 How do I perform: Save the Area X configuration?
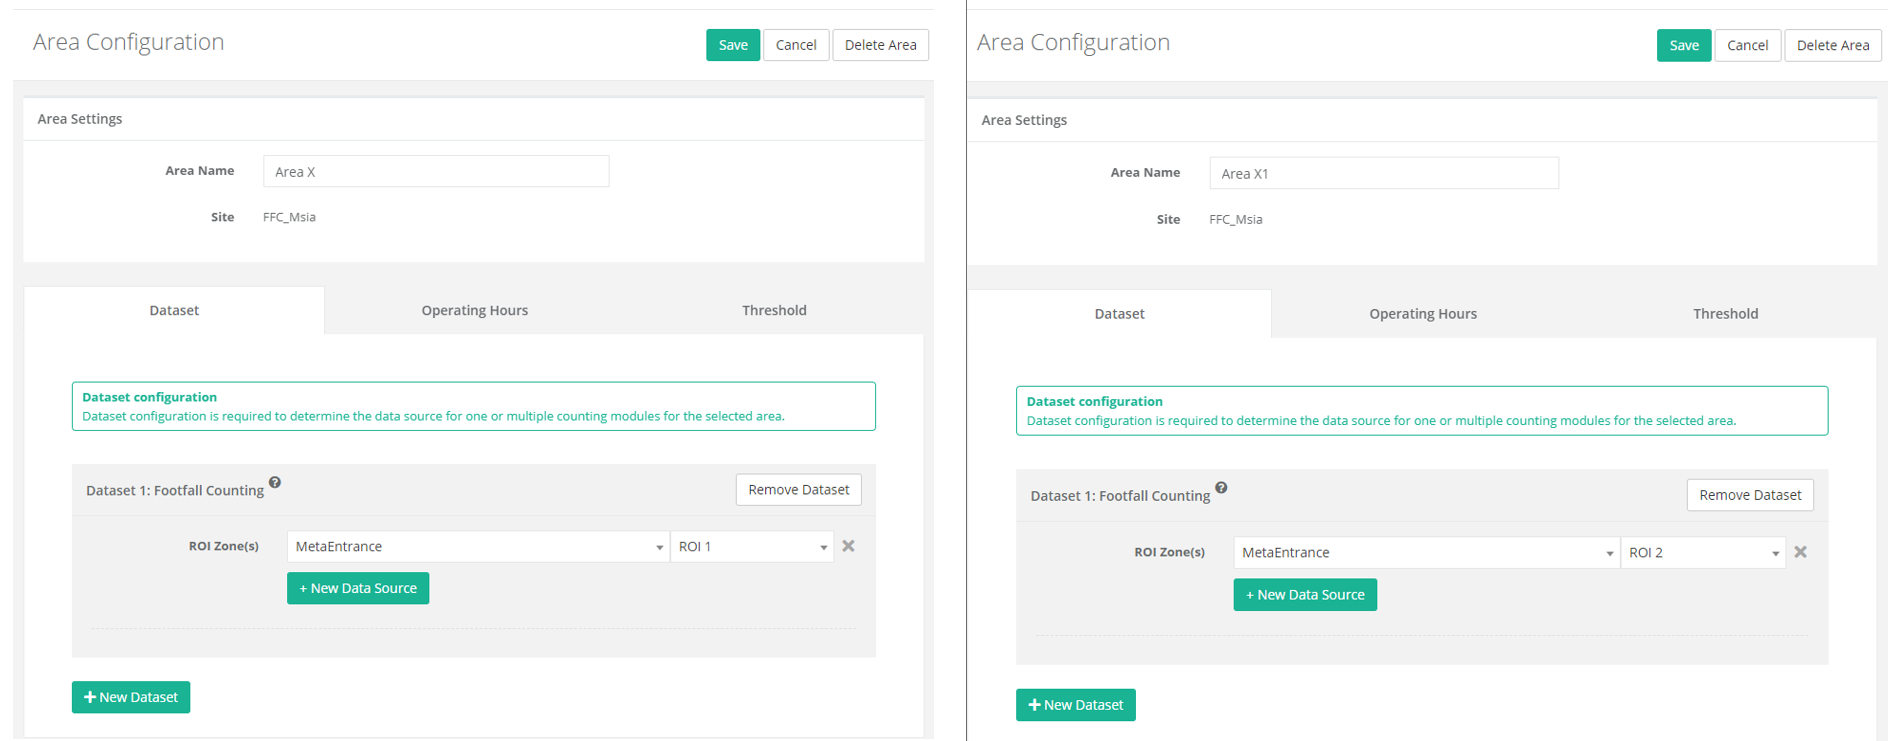click(733, 45)
